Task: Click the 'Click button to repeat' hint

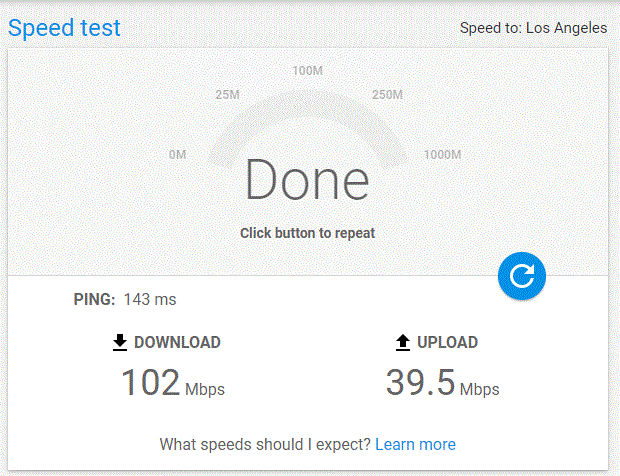Action: (x=307, y=233)
